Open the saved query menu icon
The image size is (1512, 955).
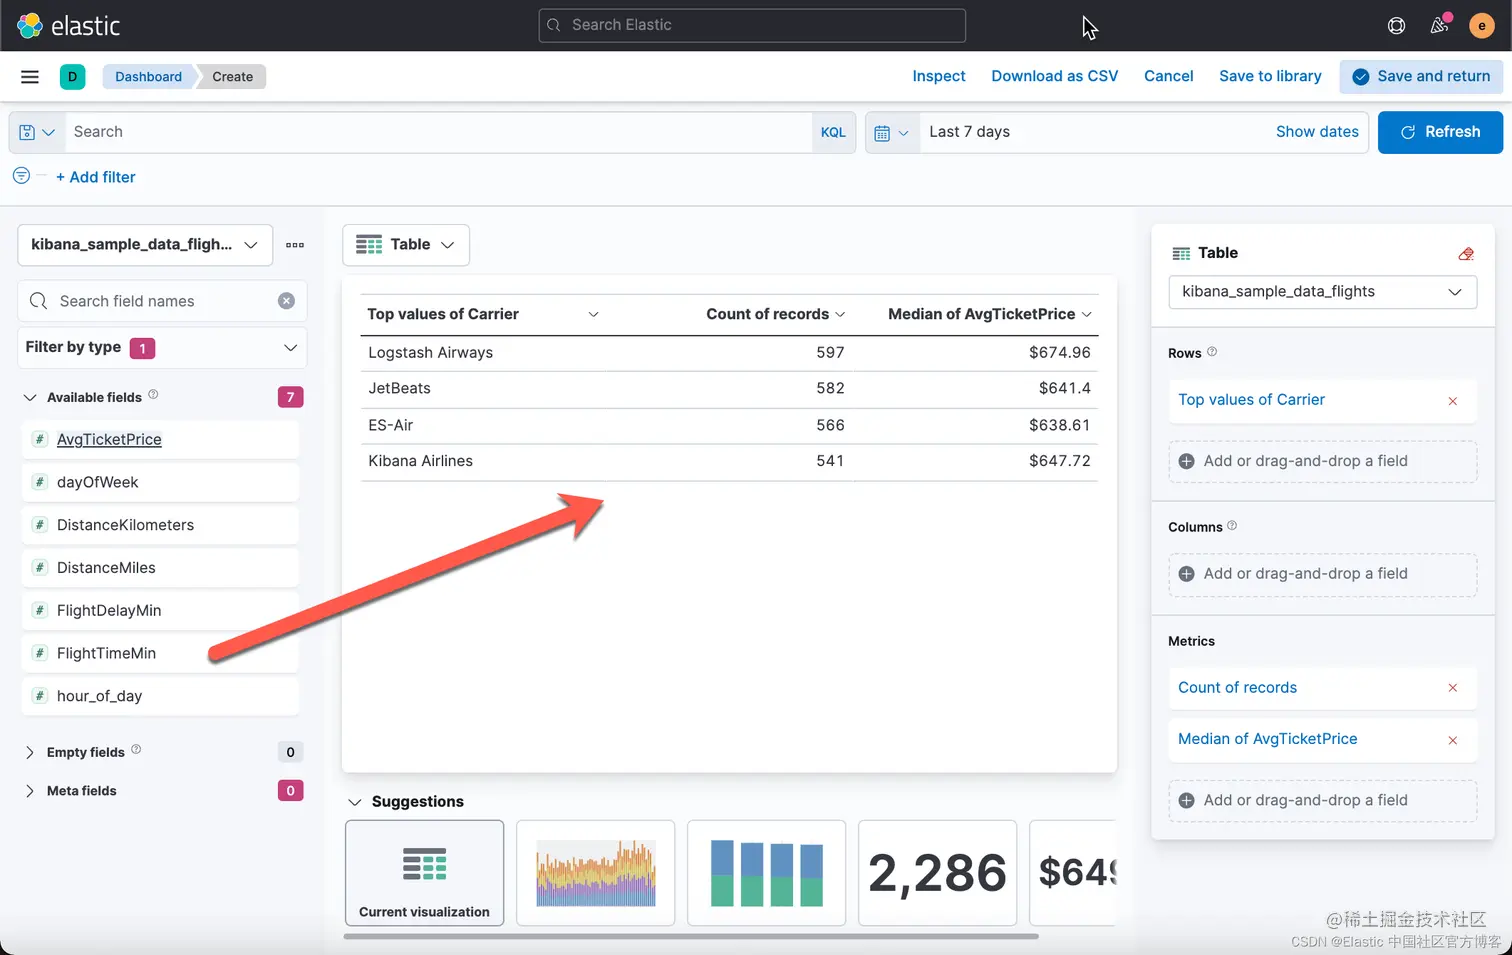tap(36, 132)
